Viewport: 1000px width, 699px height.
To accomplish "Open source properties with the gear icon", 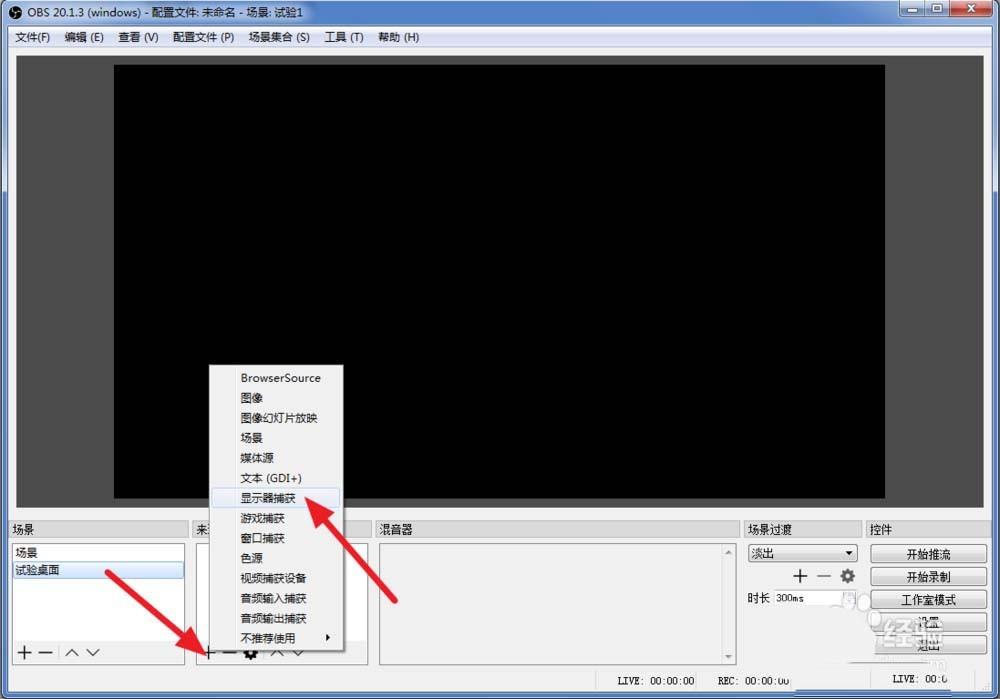I will (x=250, y=653).
